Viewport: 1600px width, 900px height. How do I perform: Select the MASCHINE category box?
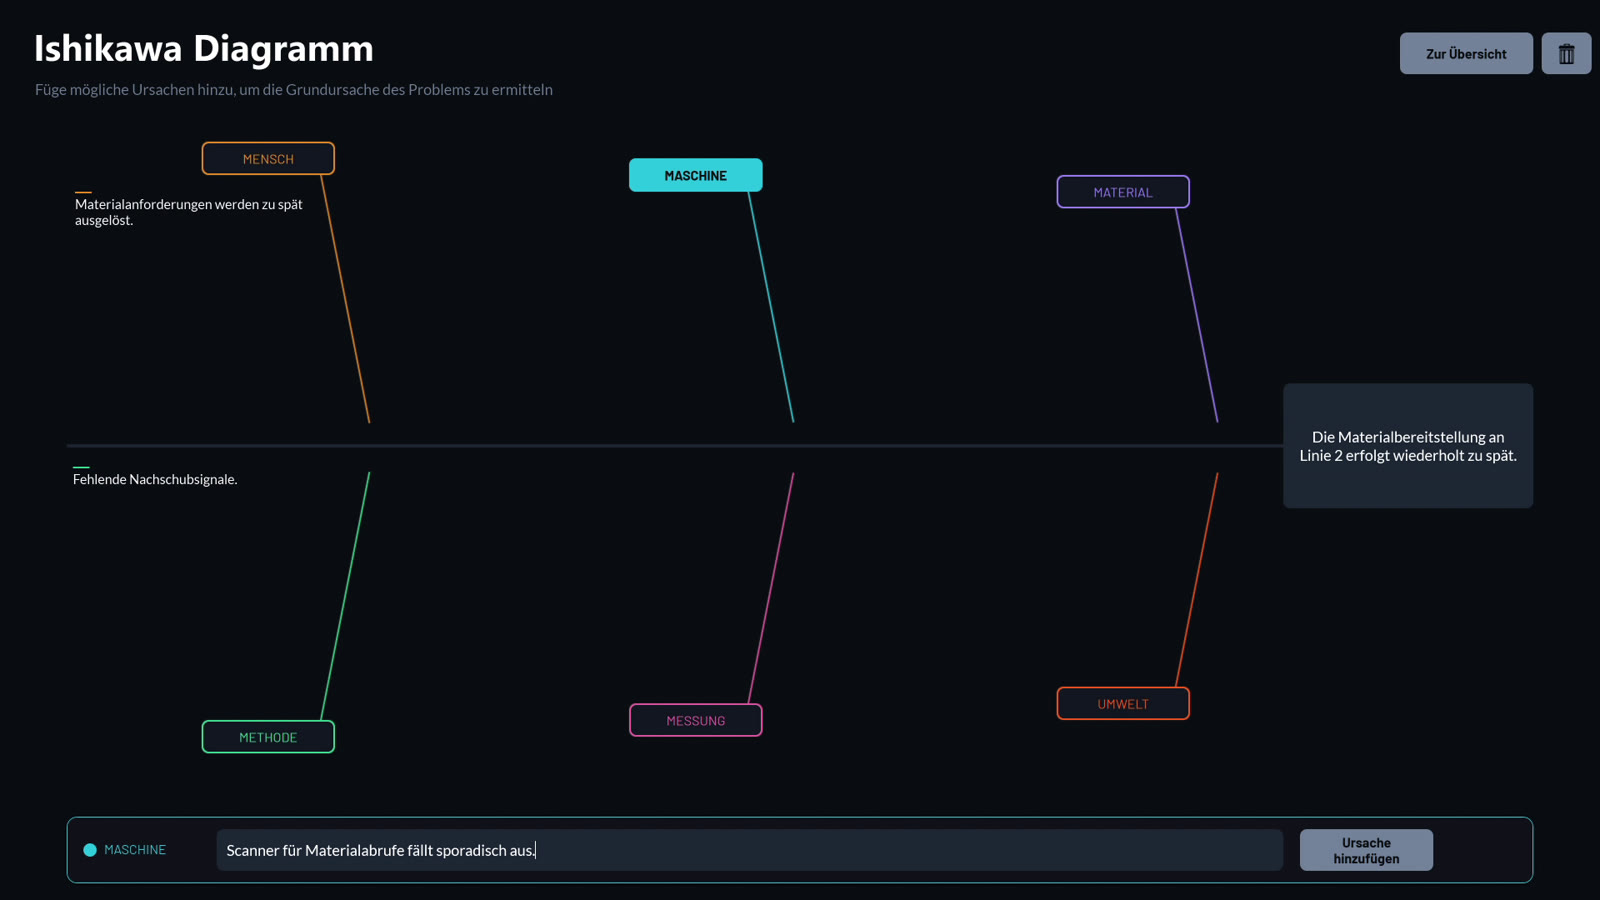tap(696, 175)
